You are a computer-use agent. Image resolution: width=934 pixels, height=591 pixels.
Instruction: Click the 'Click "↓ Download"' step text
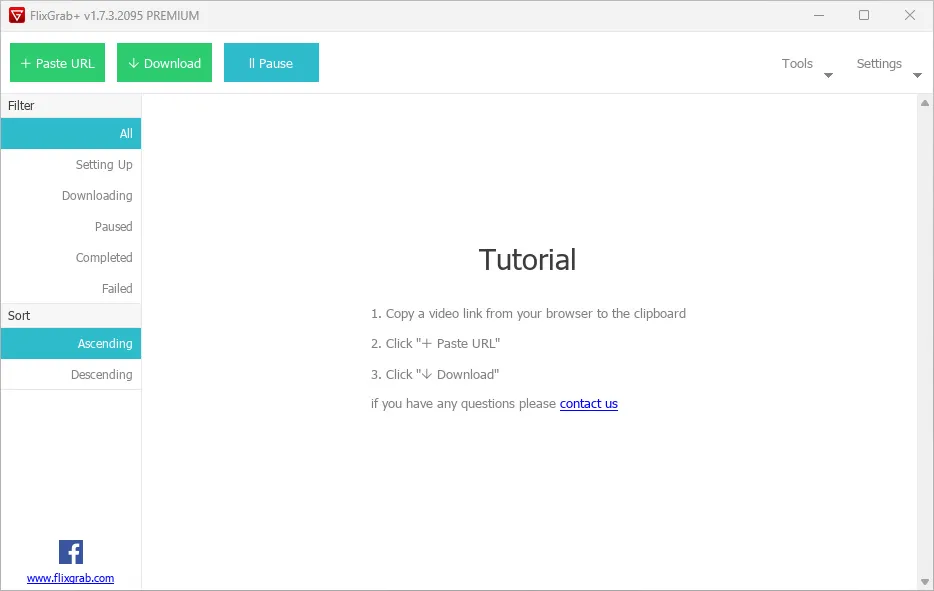tap(435, 375)
